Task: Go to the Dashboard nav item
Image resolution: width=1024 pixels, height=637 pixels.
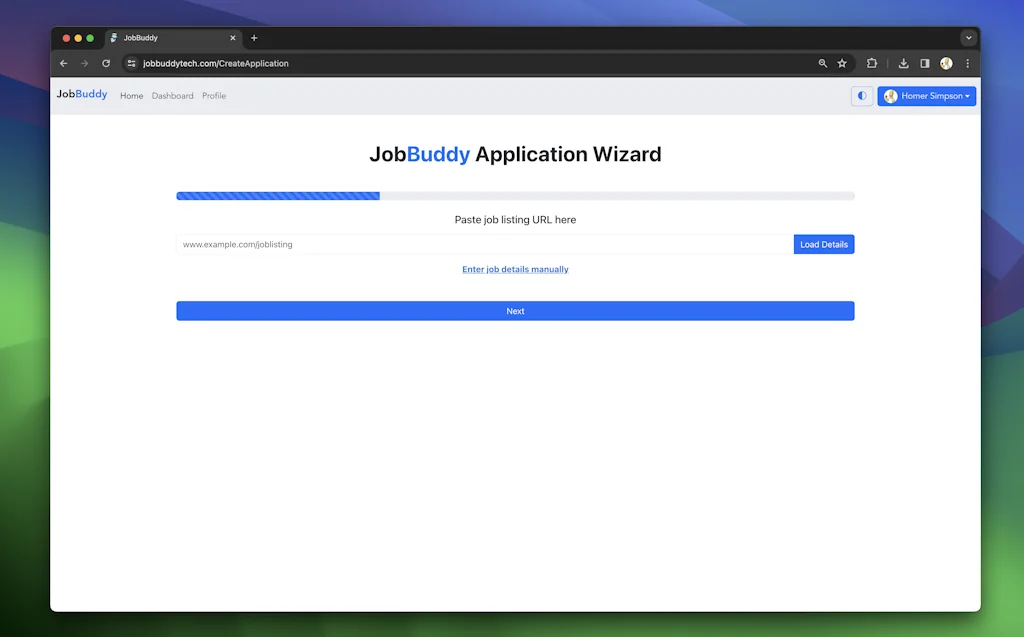Action: [x=172, y=96]
